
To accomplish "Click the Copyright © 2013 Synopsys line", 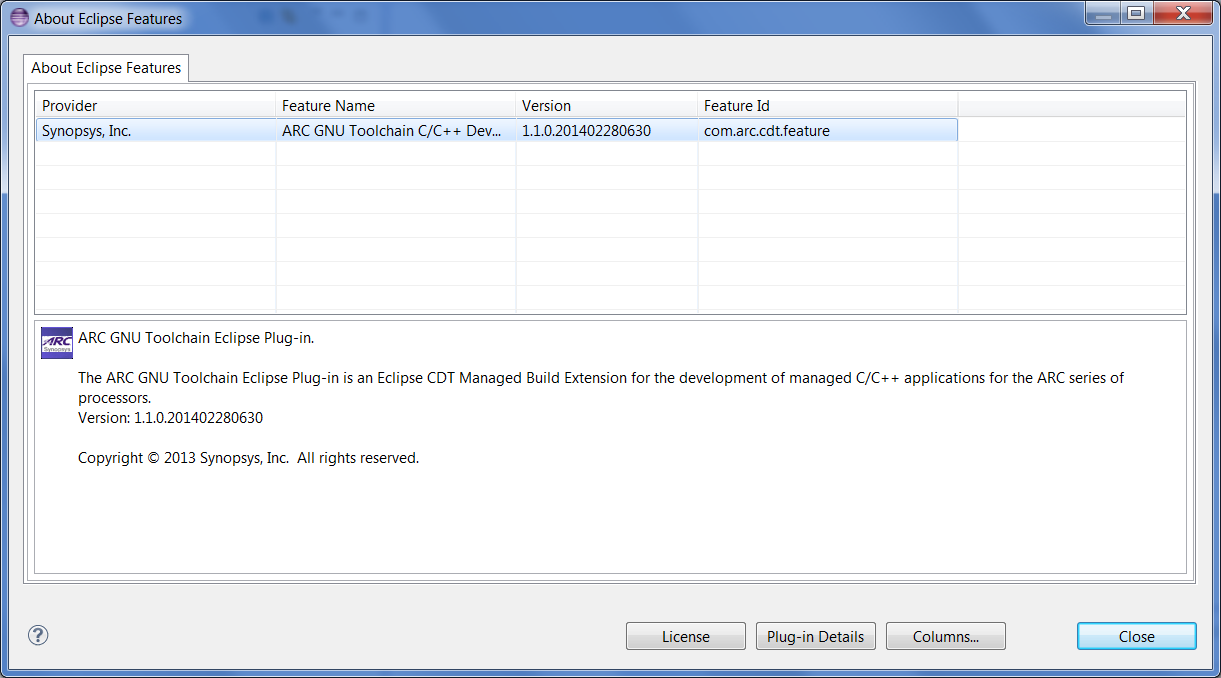I will click(248, 458).
